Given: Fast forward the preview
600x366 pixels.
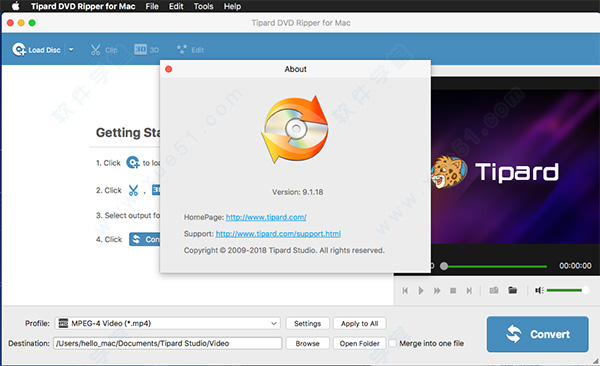Looking at the screenshot, I should (x=437, y=291).
